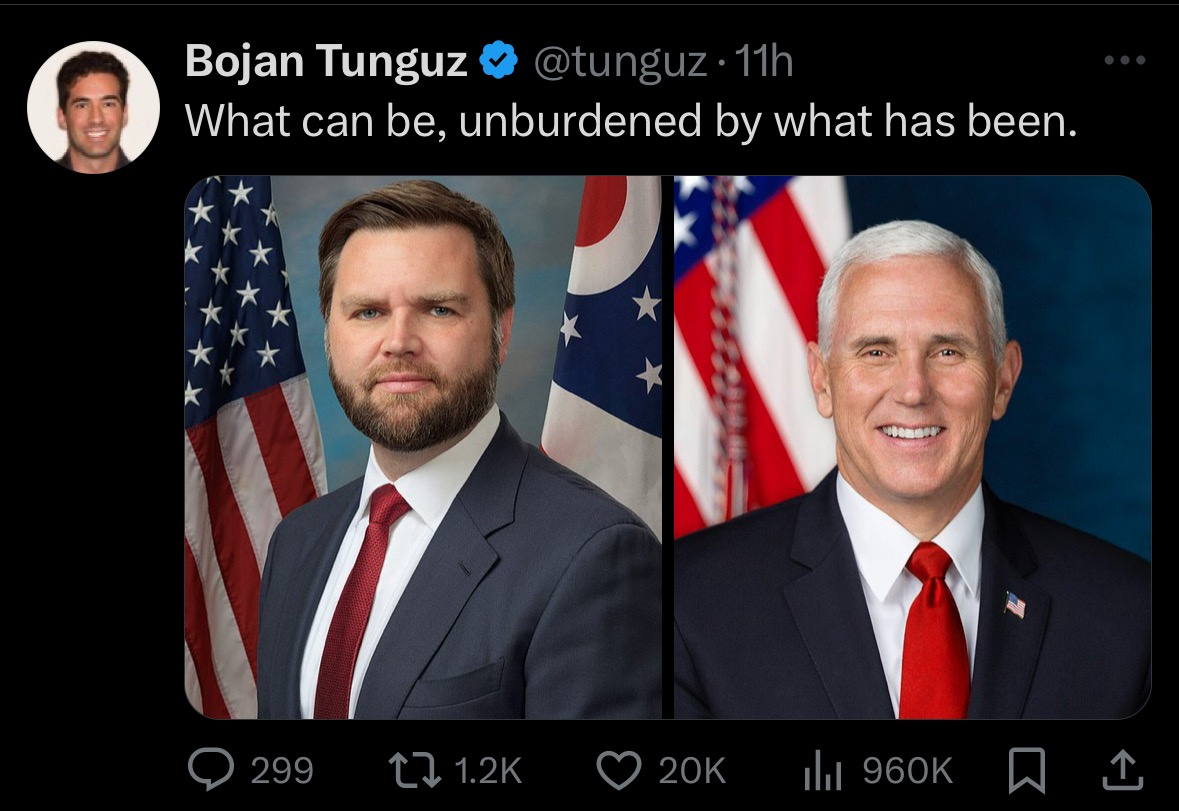
Task: Open the three-dot more options menu
Action: pos(1125,60)
